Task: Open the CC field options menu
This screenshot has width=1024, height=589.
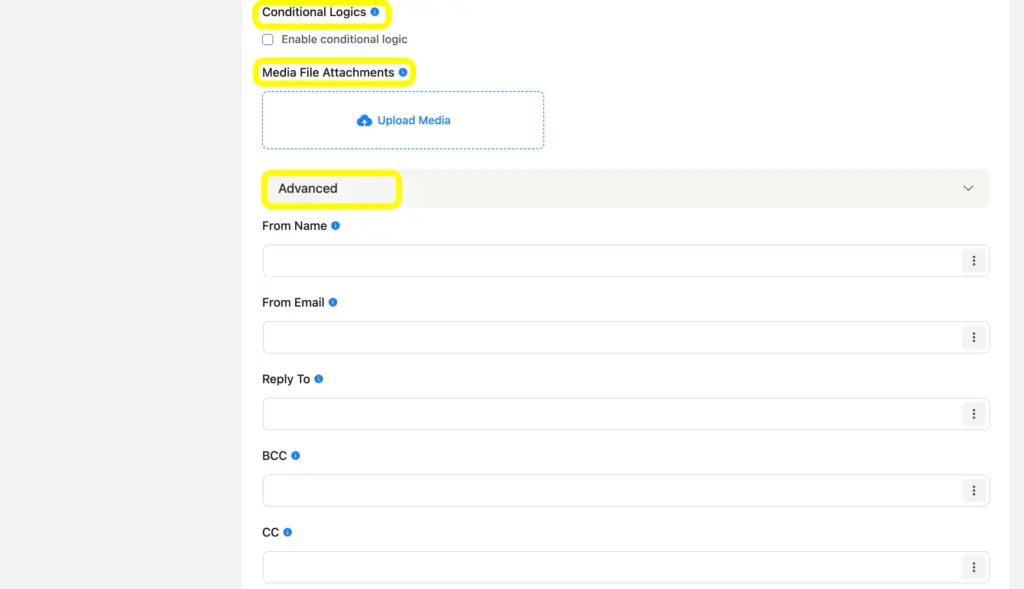Action: click(974, 567)
